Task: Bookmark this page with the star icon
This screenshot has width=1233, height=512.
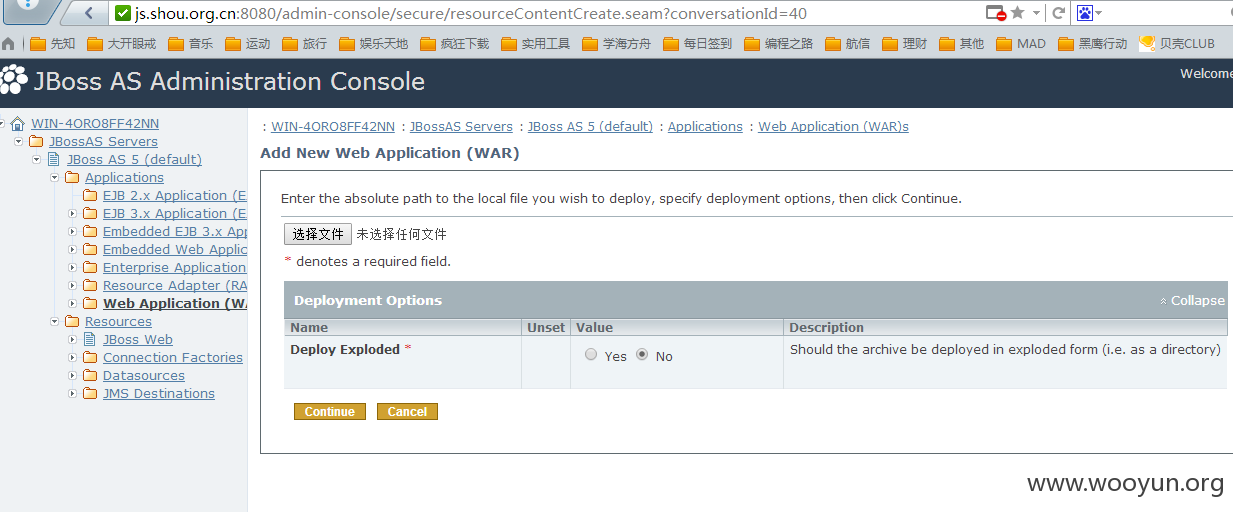Action: [1017, 13]
